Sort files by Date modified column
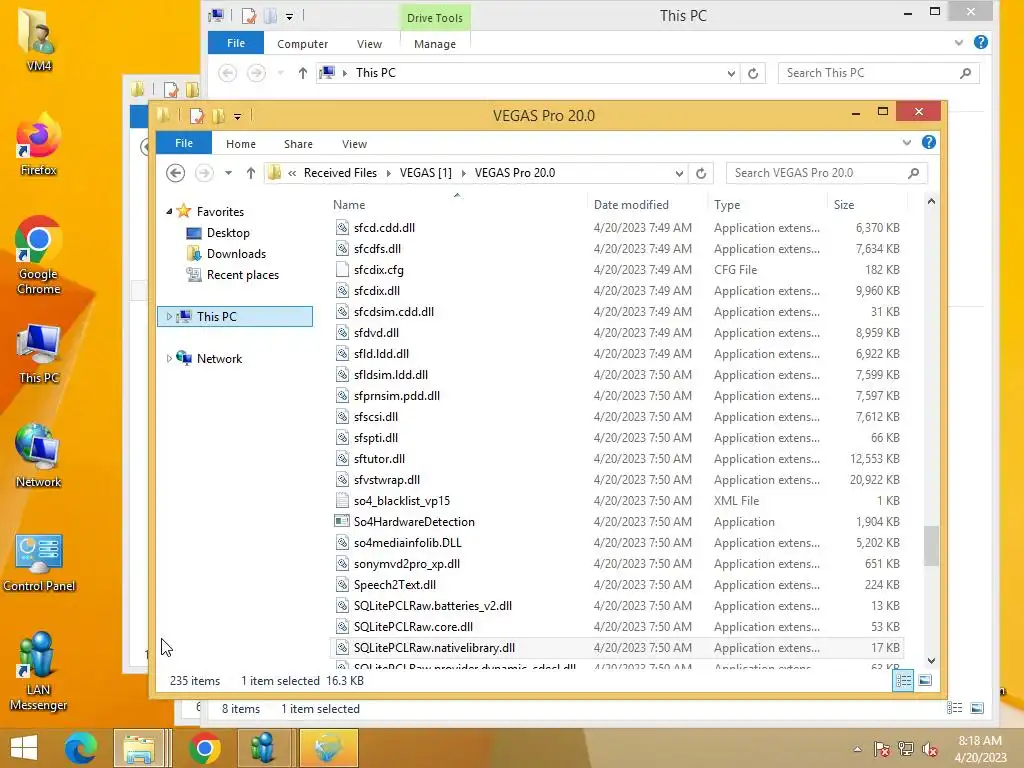This screenshot has width=1024, height=768. click(647, 204)
